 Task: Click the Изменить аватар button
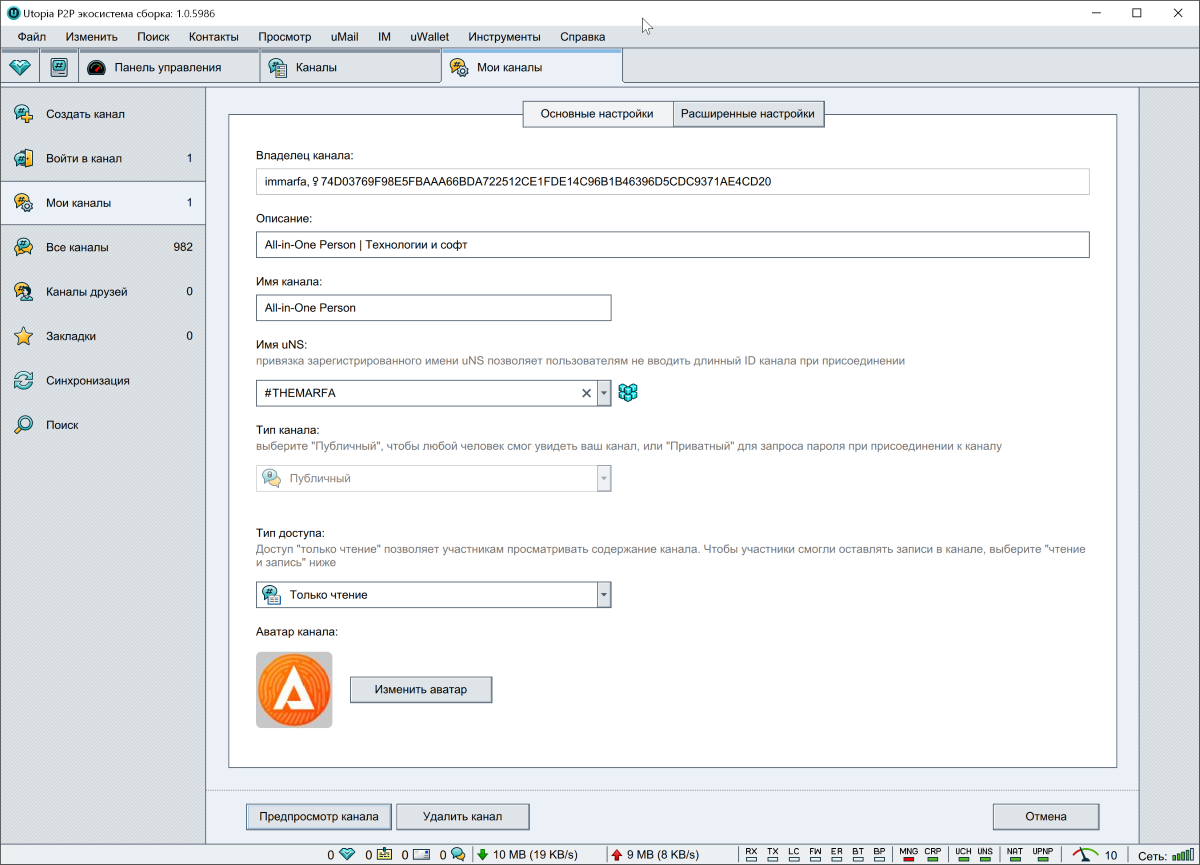(421, 690)
